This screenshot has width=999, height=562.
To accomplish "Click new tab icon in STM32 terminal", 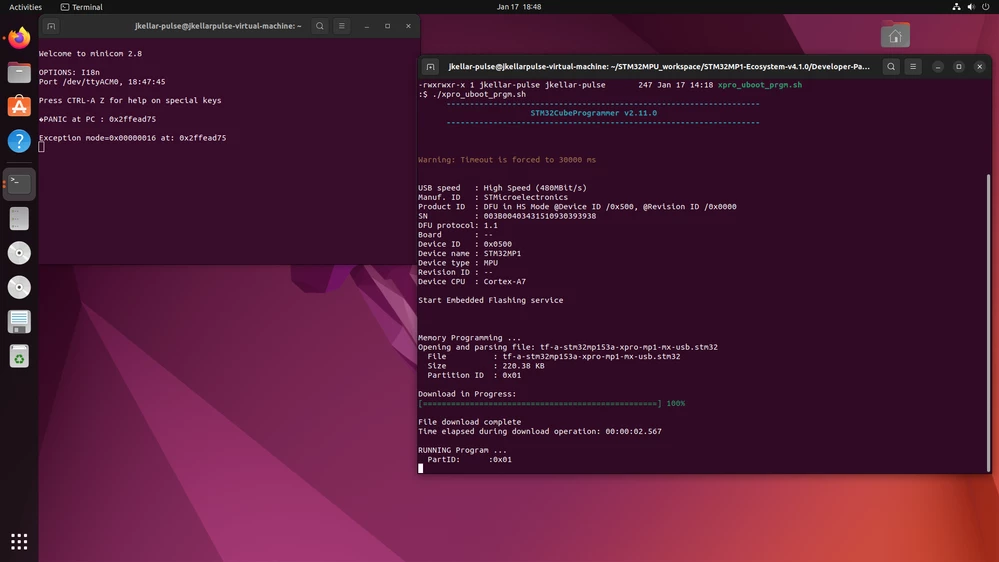I will click(431, 67).
